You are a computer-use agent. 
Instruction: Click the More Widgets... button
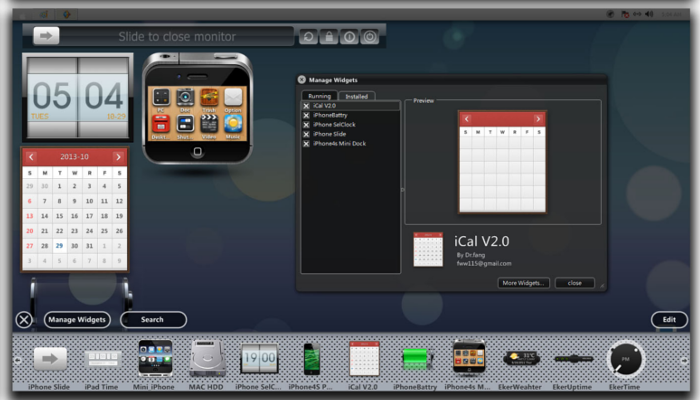tap(524, 283)
